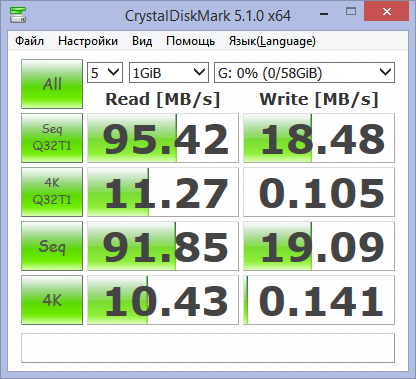Click the 10.43 4K read result
This screenshot has width=416, height=379.
coord(163,300)
